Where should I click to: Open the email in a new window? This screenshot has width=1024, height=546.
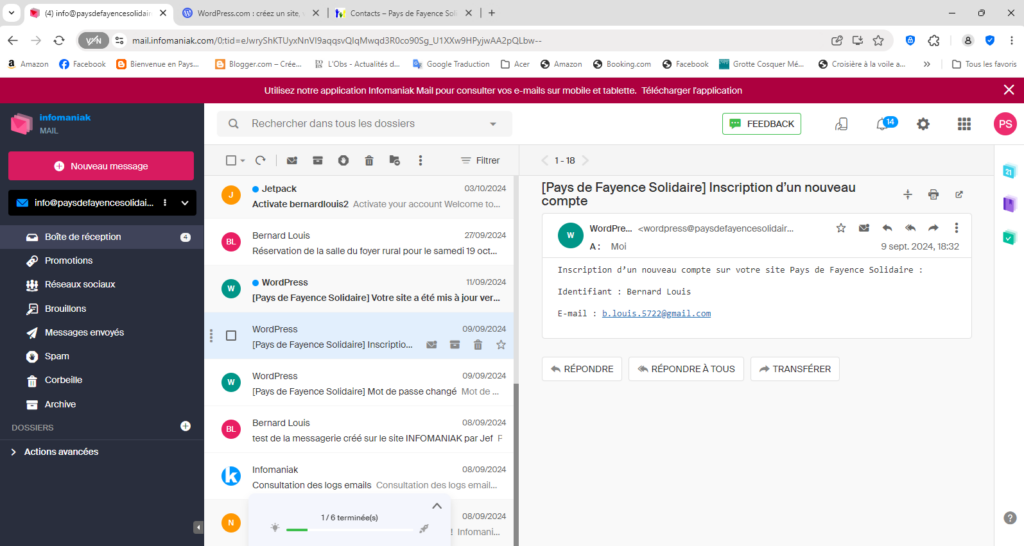pyautogui.click(x=959, y=194)
